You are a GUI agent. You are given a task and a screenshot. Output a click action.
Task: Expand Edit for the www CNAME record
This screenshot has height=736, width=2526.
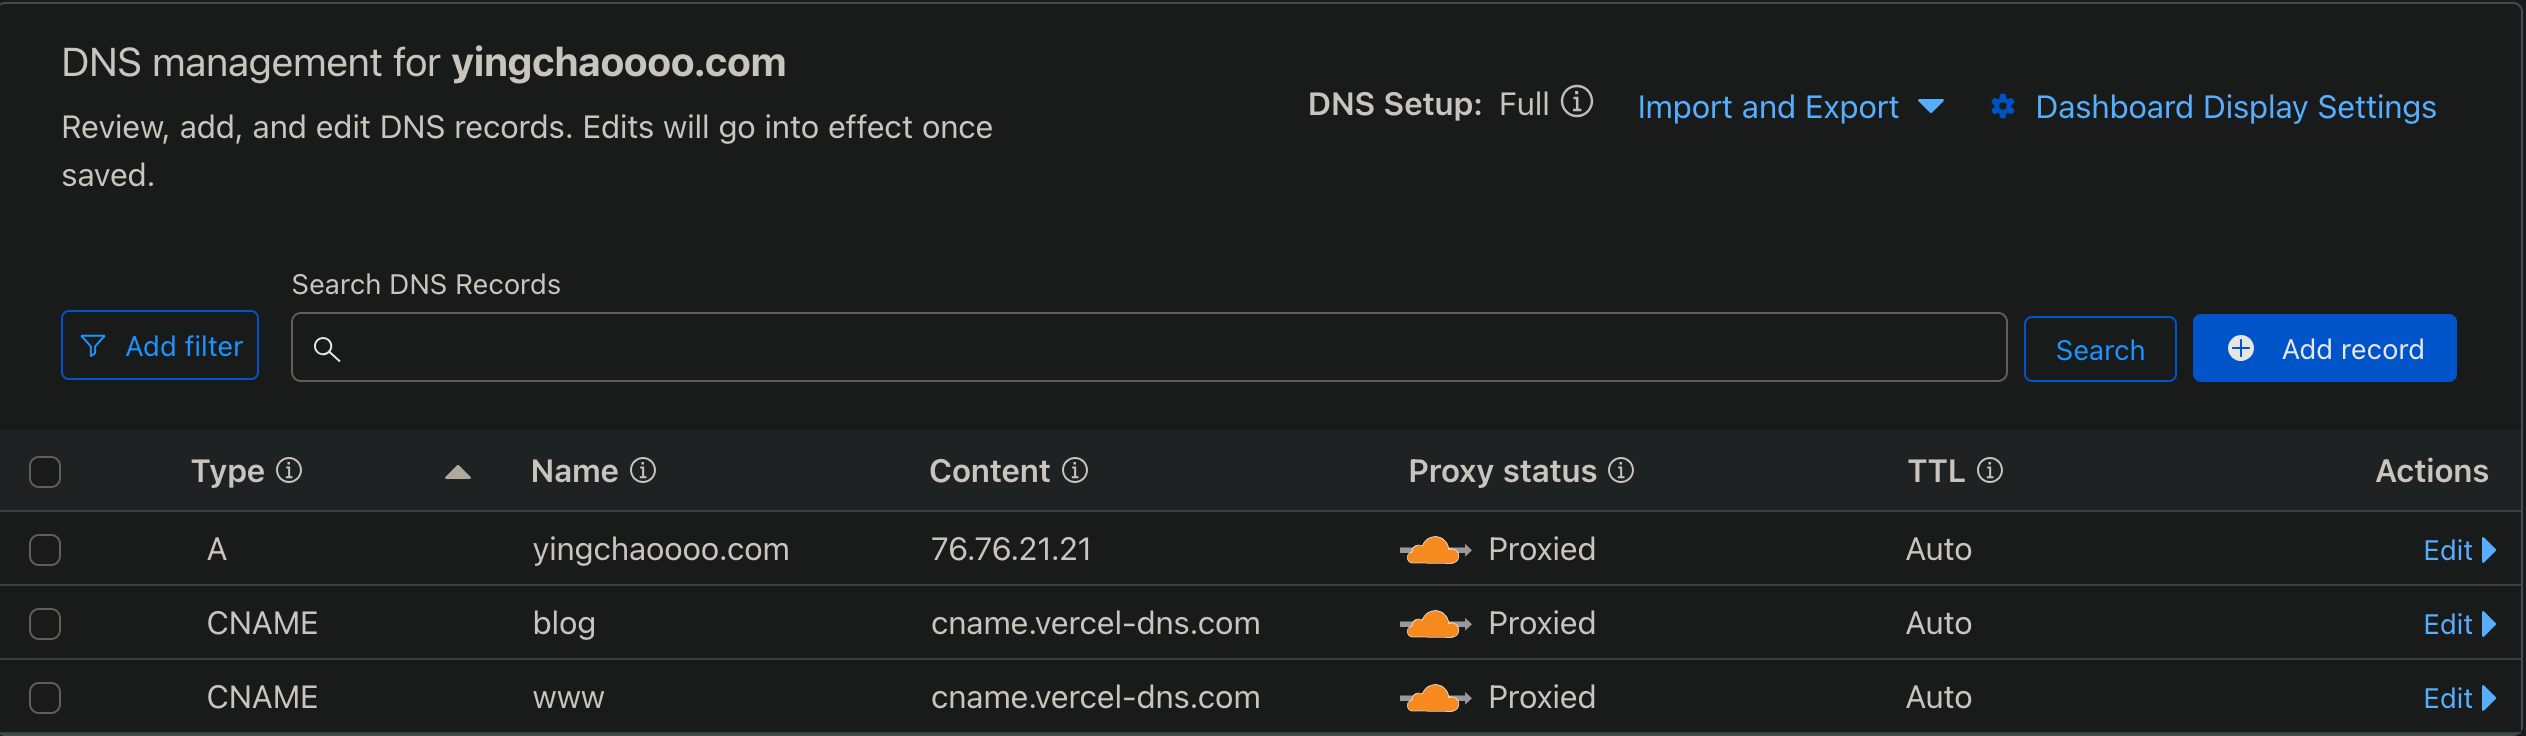tap(2459, 698)
